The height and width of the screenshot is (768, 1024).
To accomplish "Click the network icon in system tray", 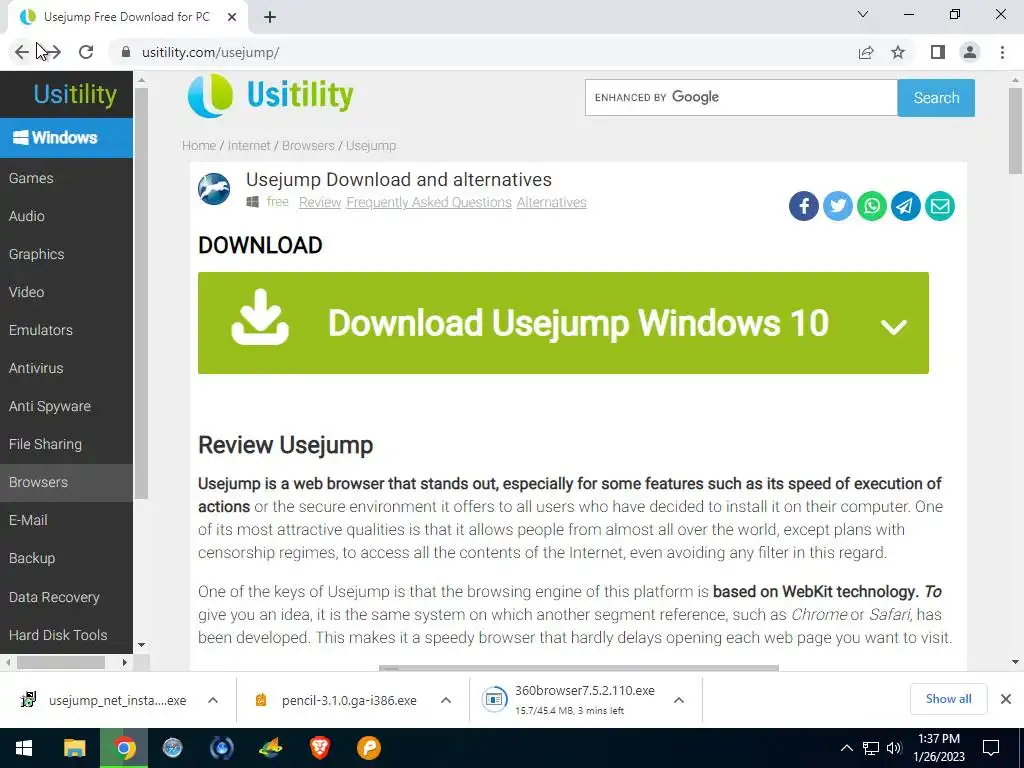I will (x=871, y=748).
